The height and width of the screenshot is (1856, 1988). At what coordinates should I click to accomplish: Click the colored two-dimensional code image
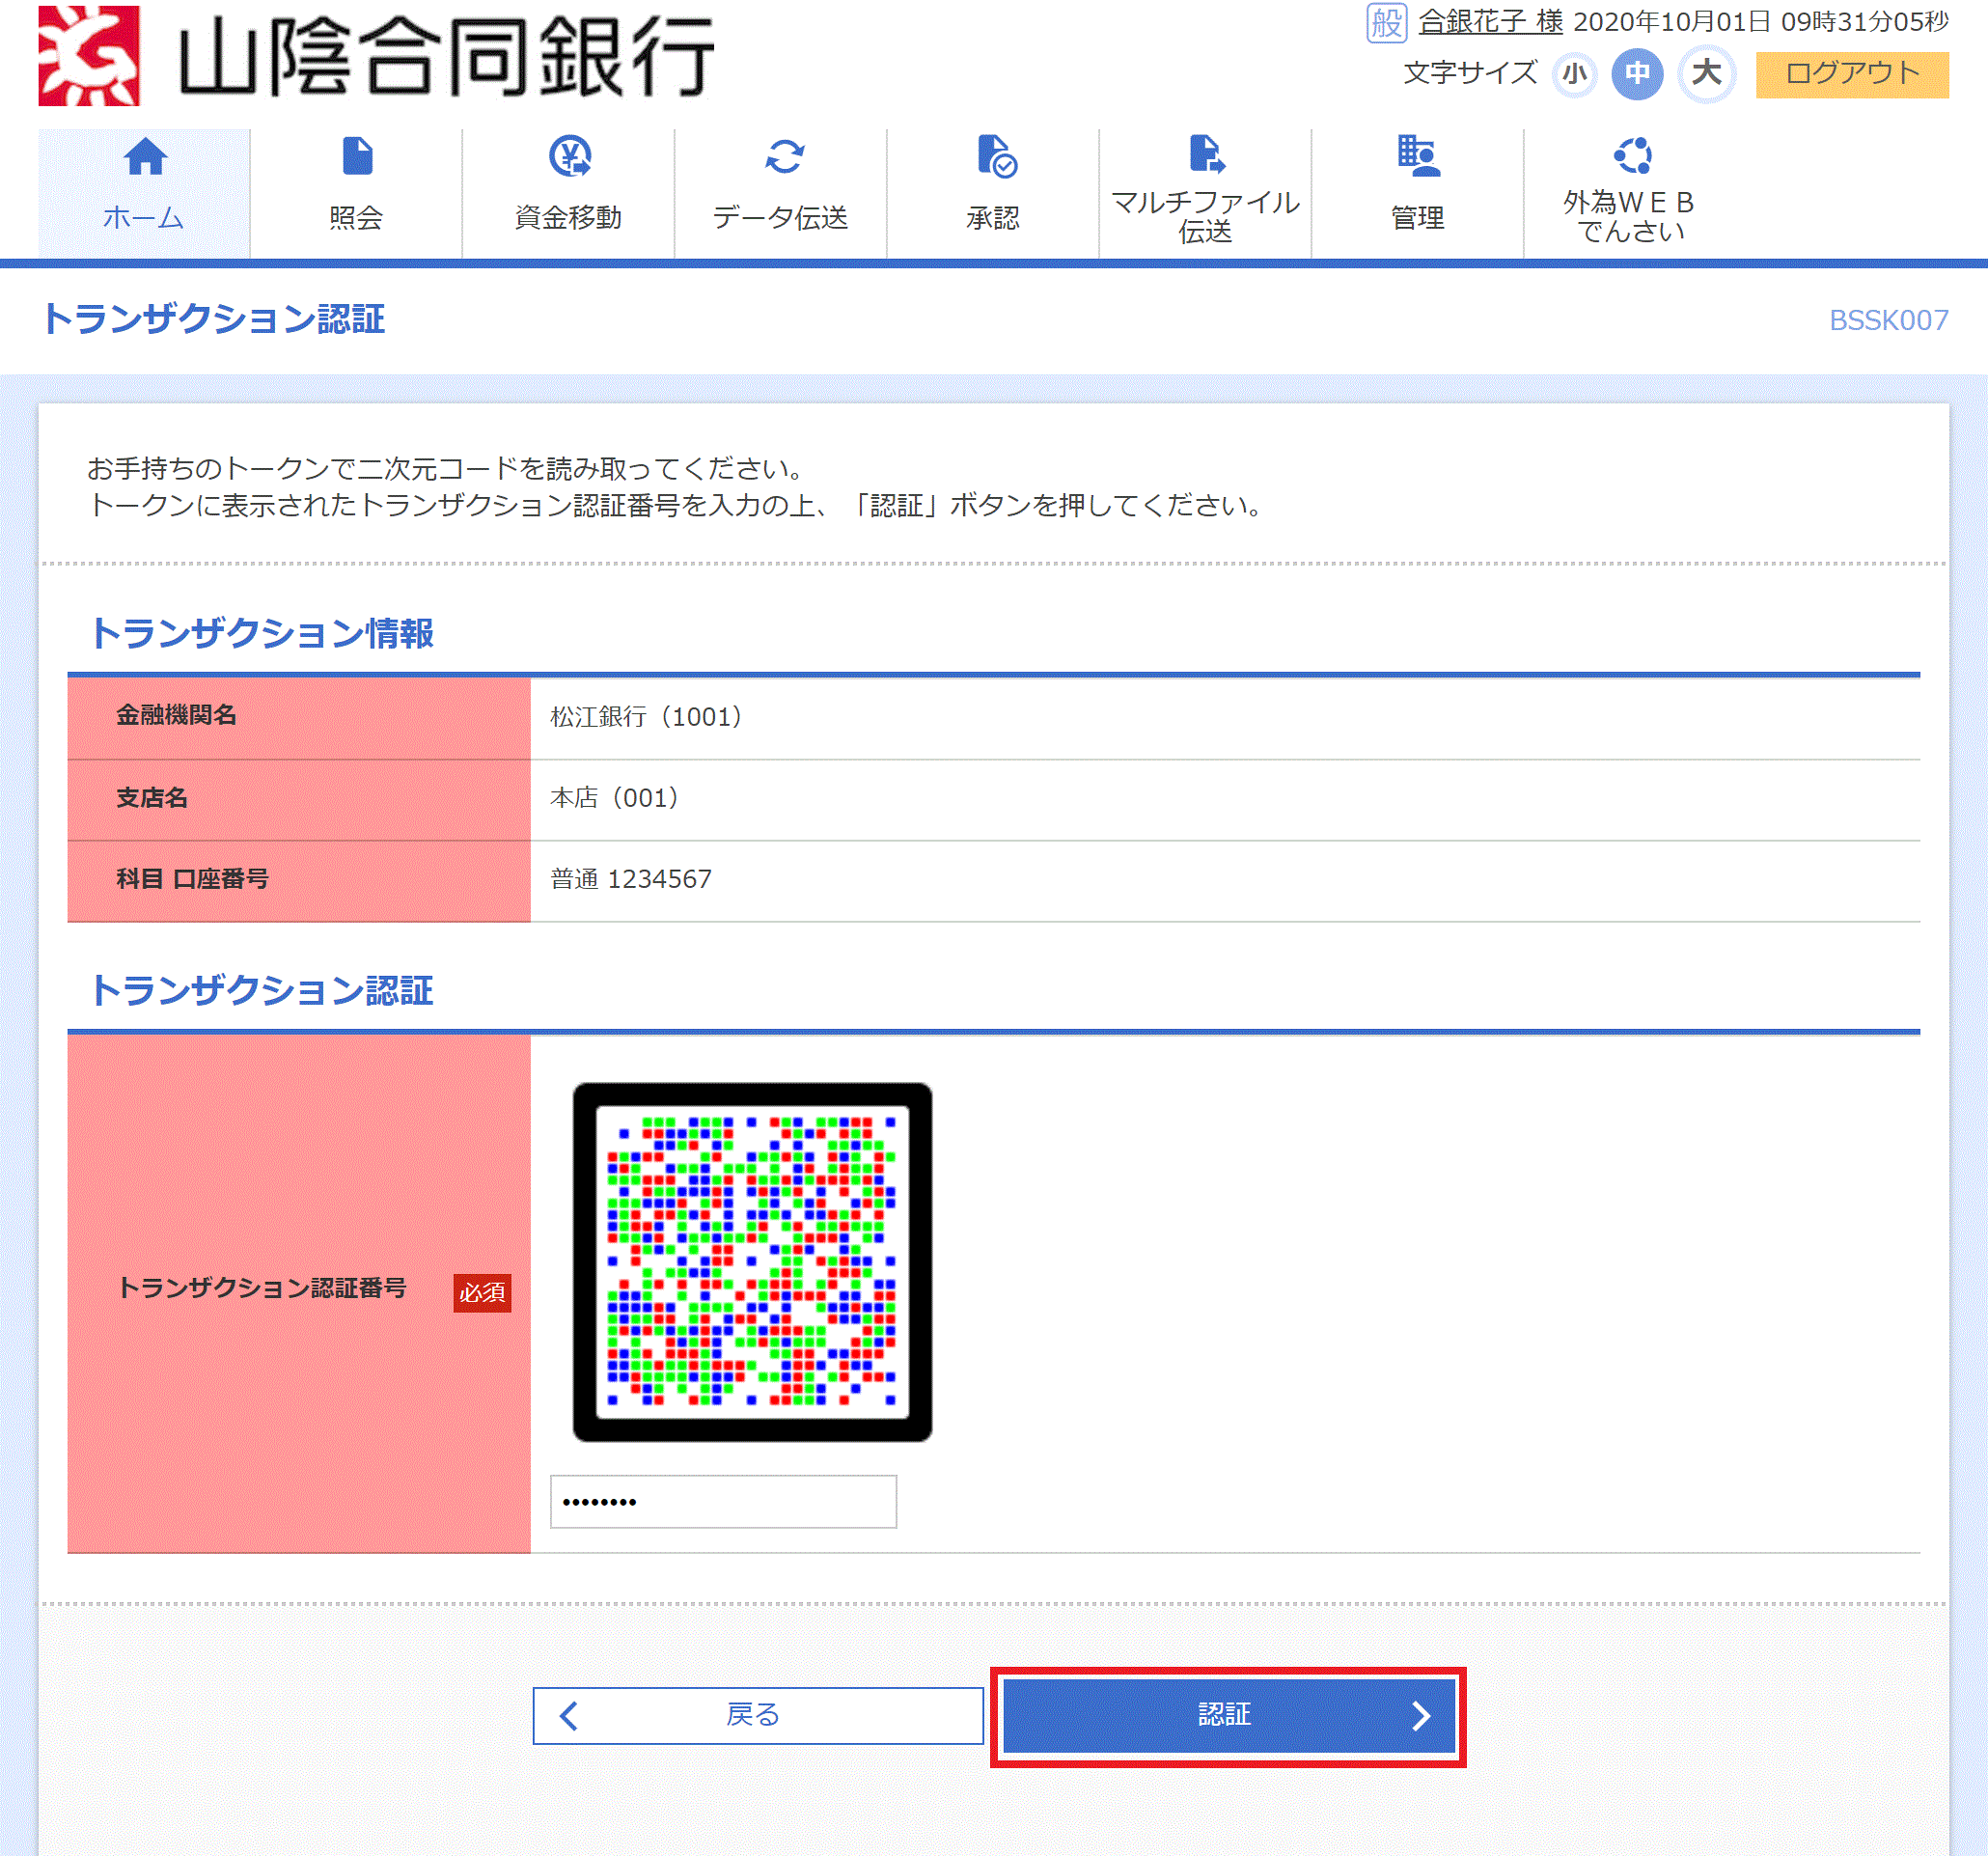tap(752, 1262)
